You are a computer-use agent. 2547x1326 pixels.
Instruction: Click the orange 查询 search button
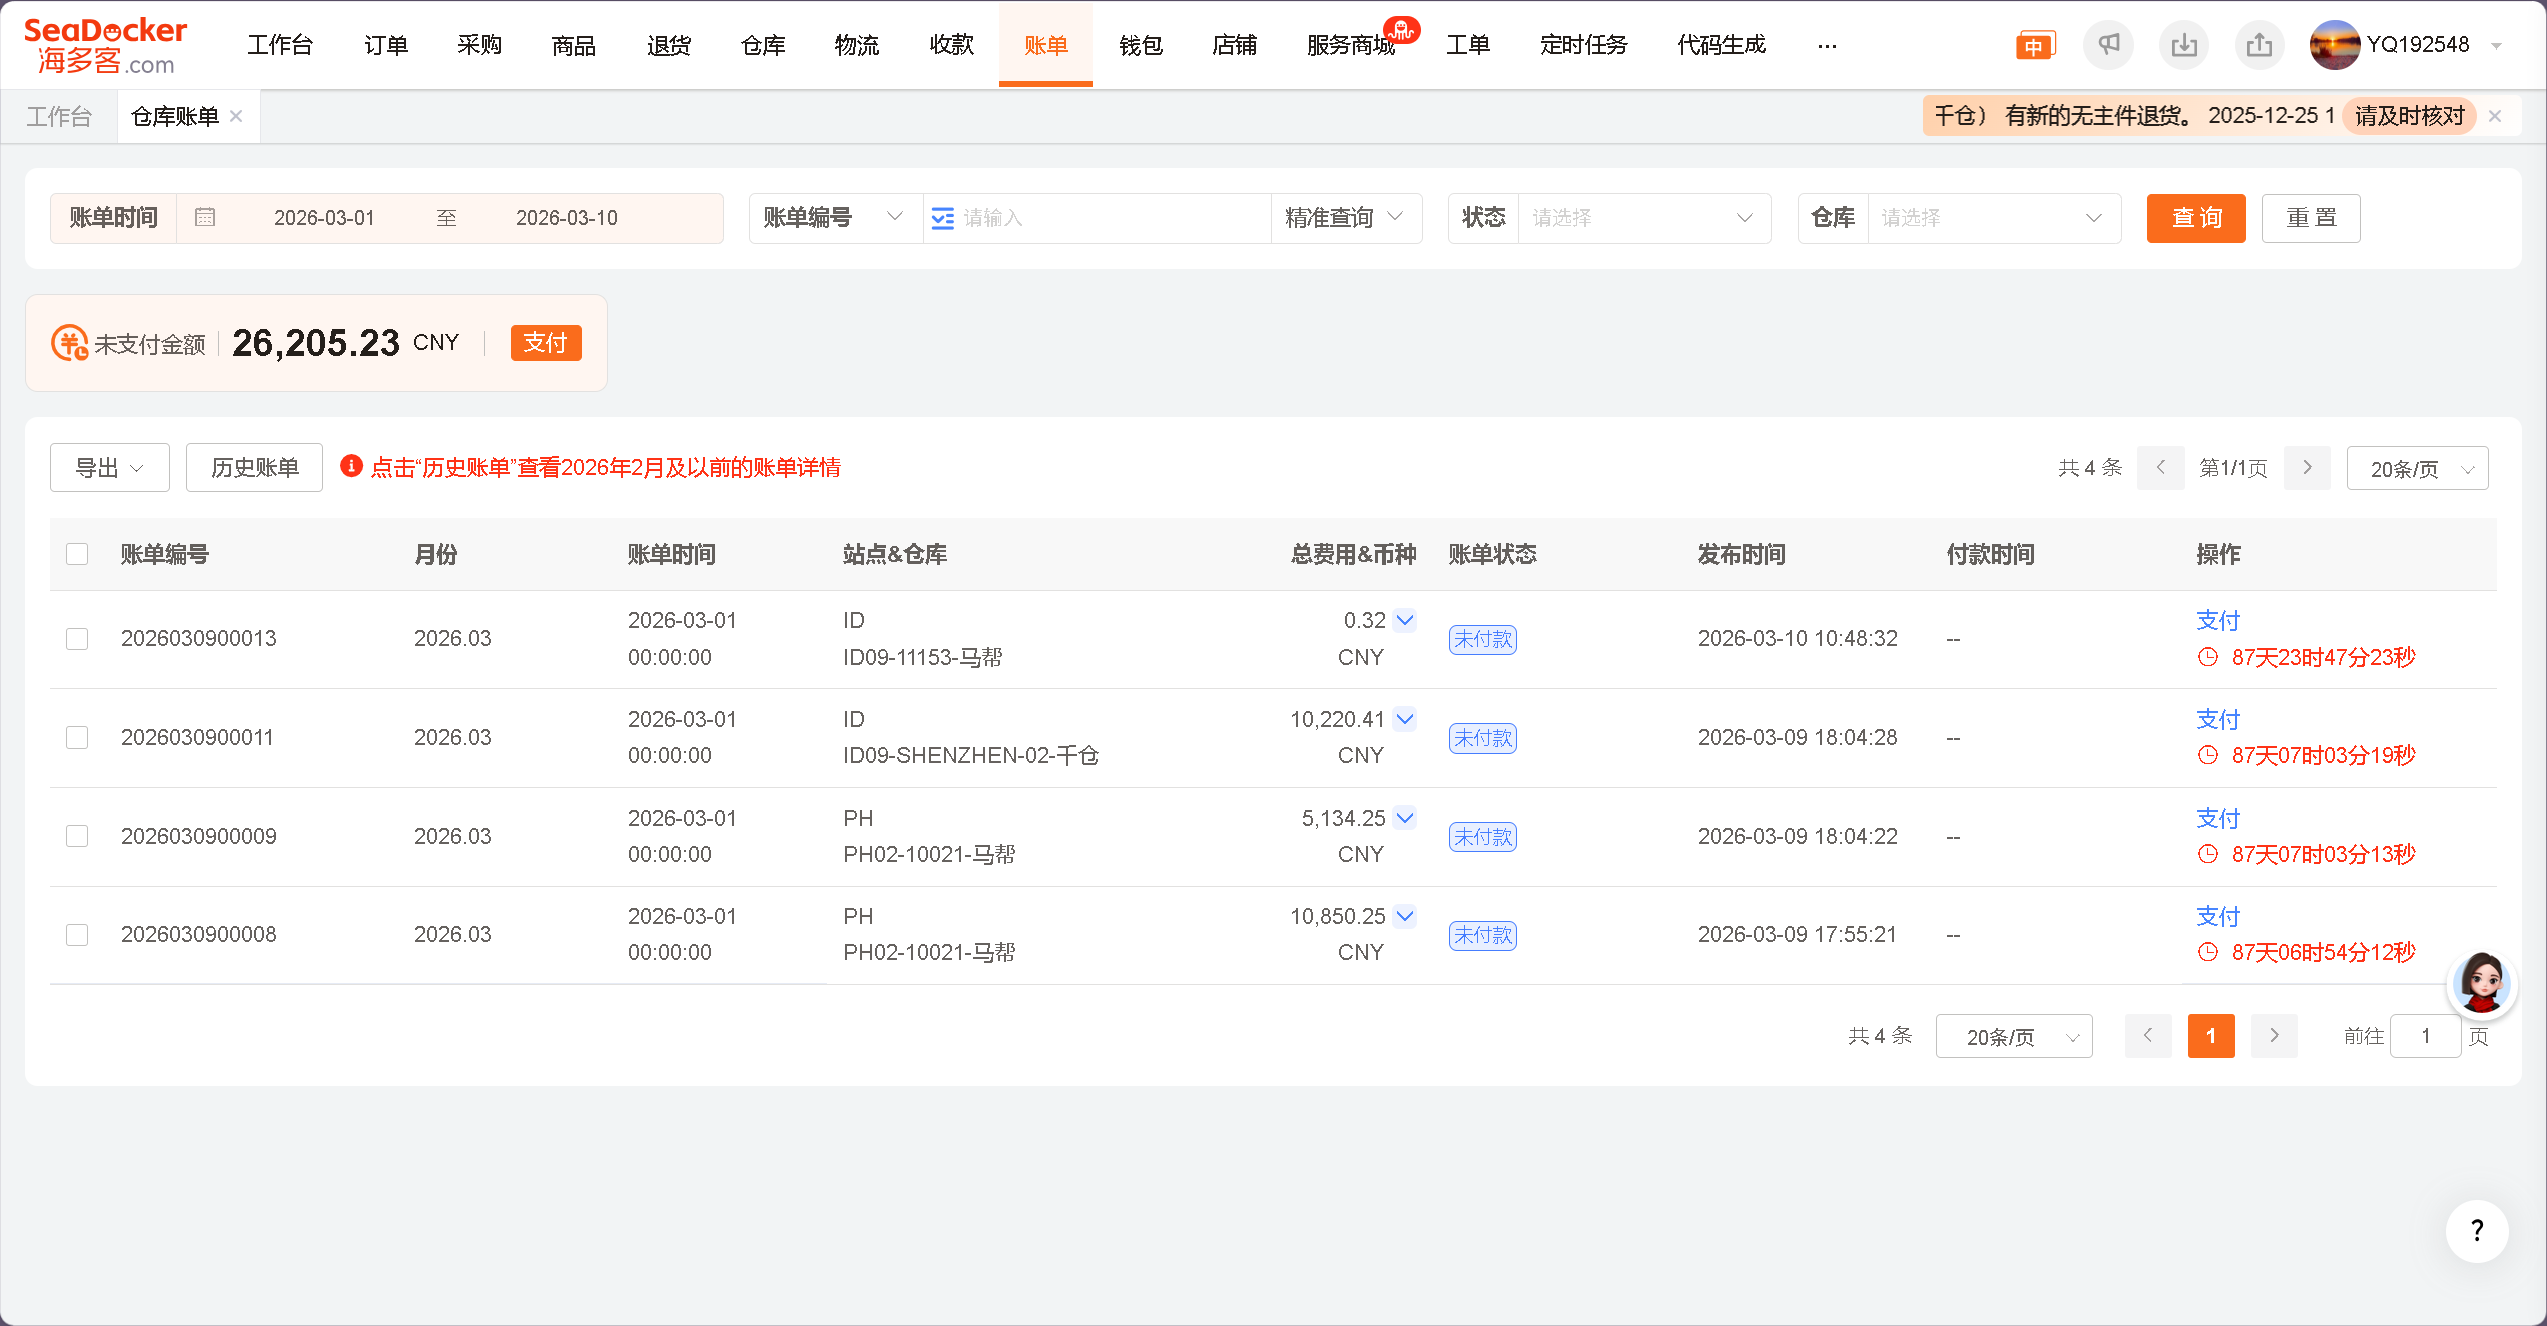coord(2195,218)
